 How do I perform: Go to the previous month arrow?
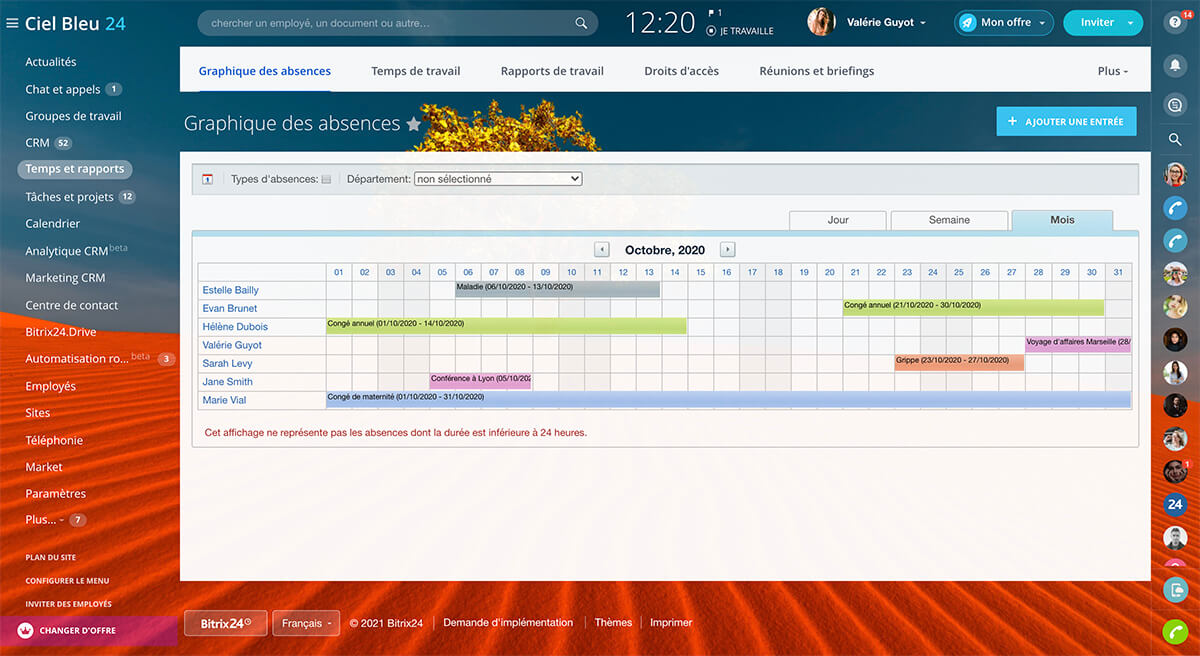point(601,249)
